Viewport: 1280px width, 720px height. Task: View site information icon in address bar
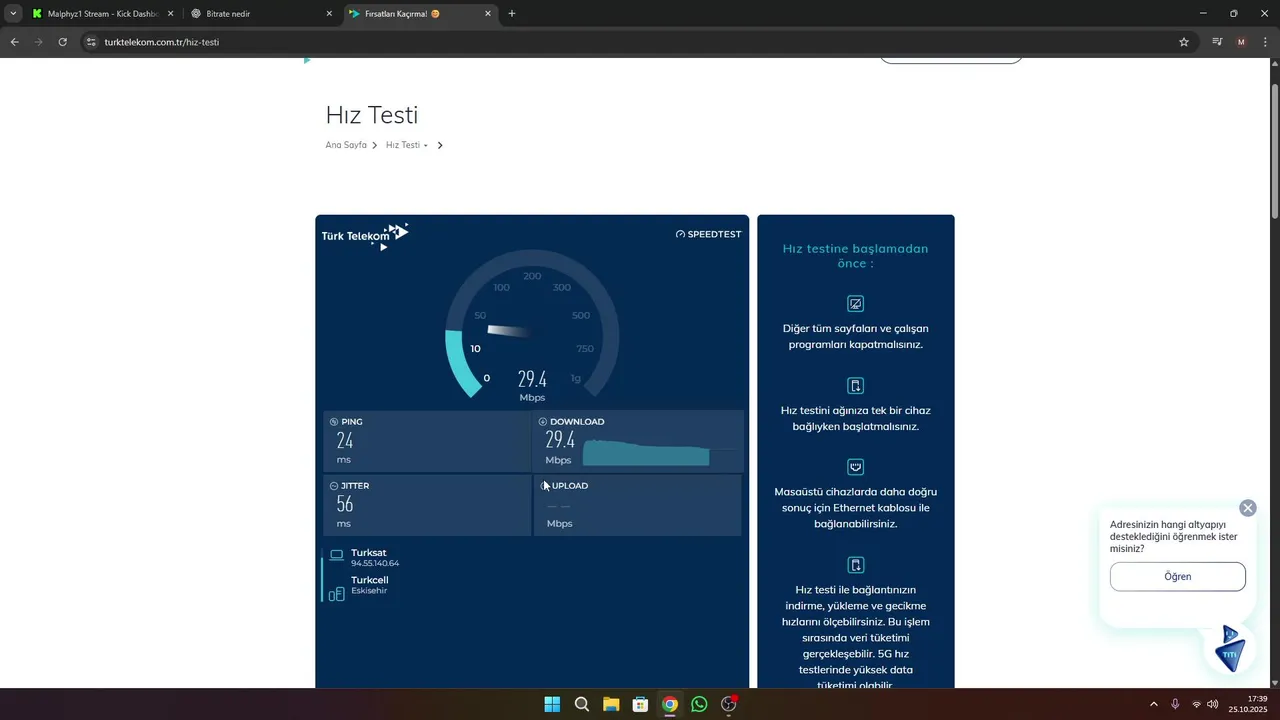pyautogui.click(x=90, y=42)
